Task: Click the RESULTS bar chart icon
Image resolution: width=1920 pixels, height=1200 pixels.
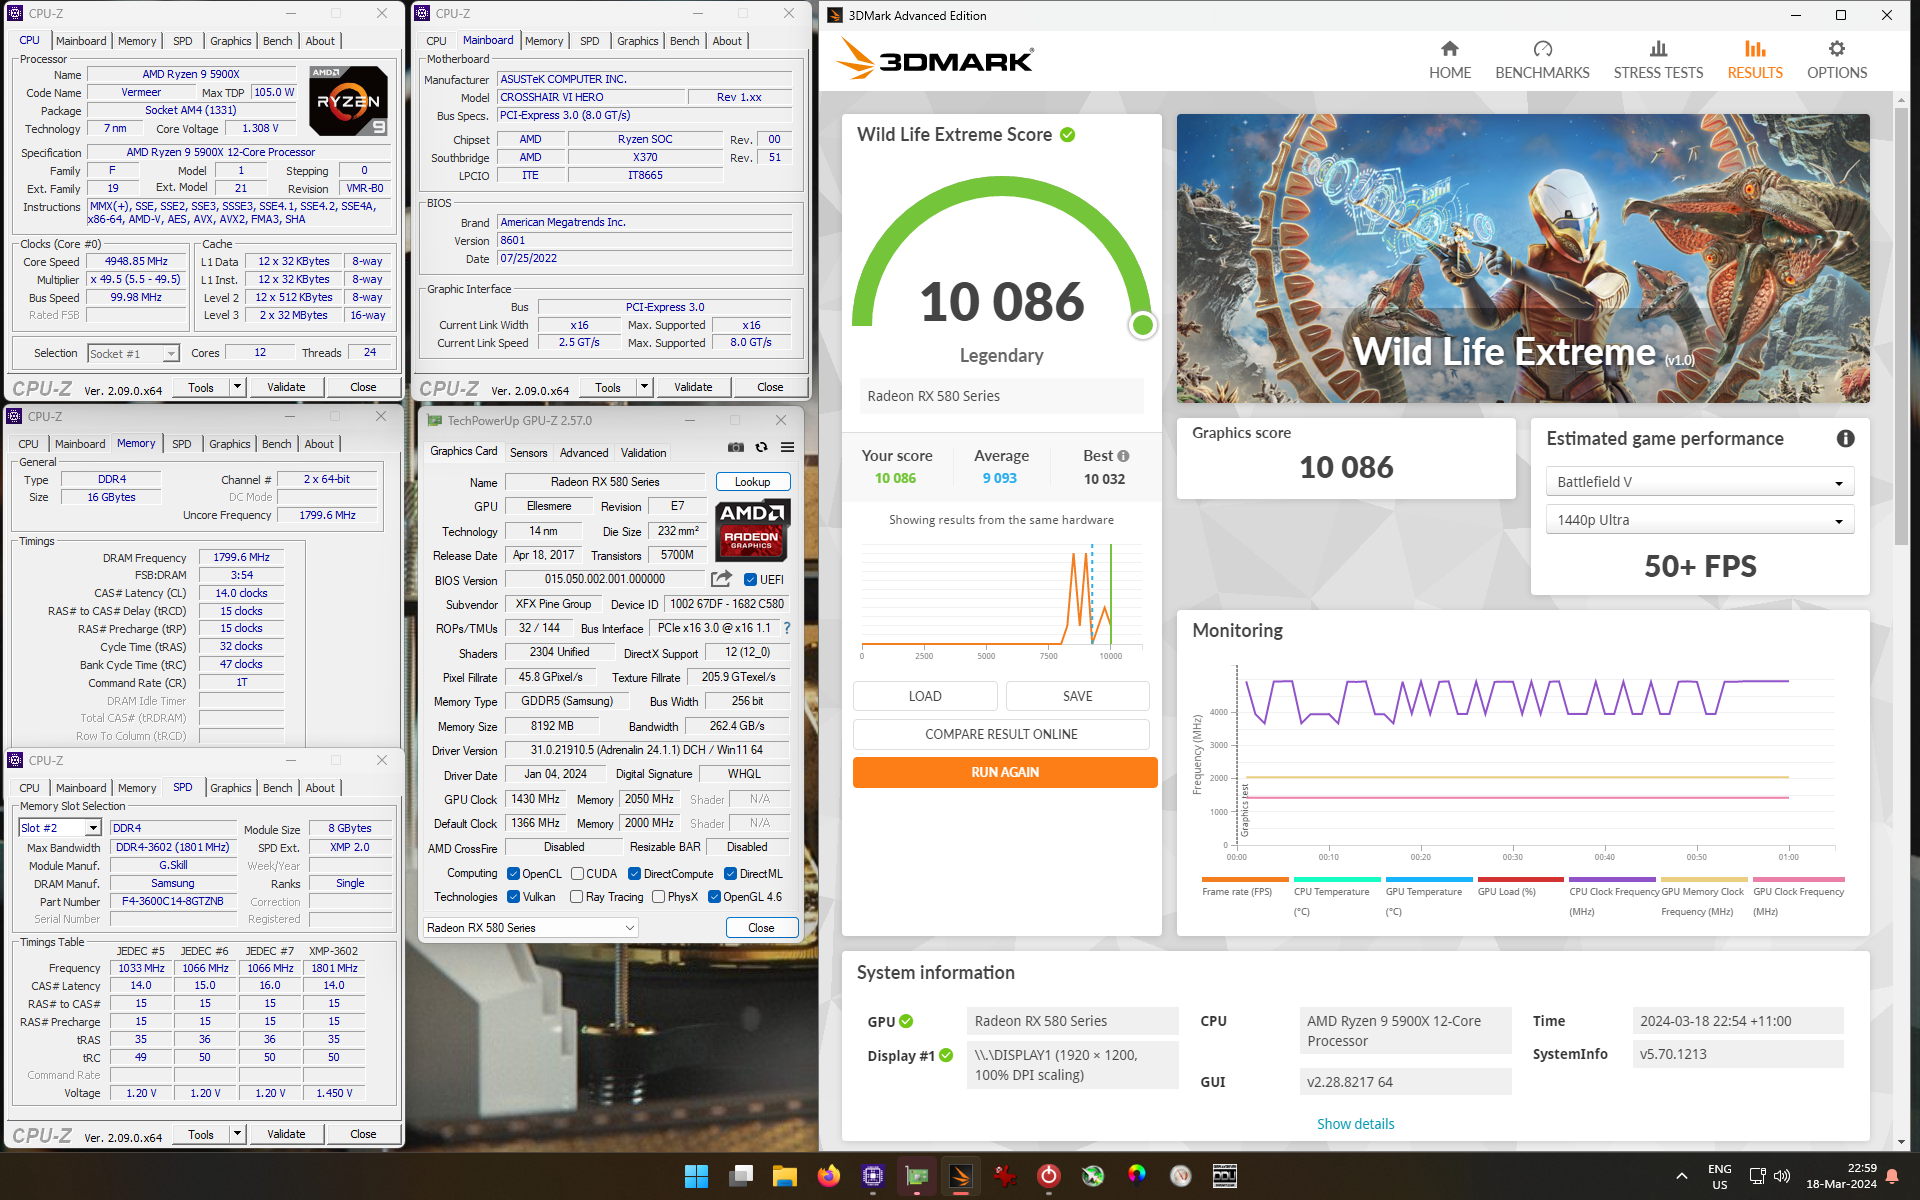Action: pos(1755,49)
